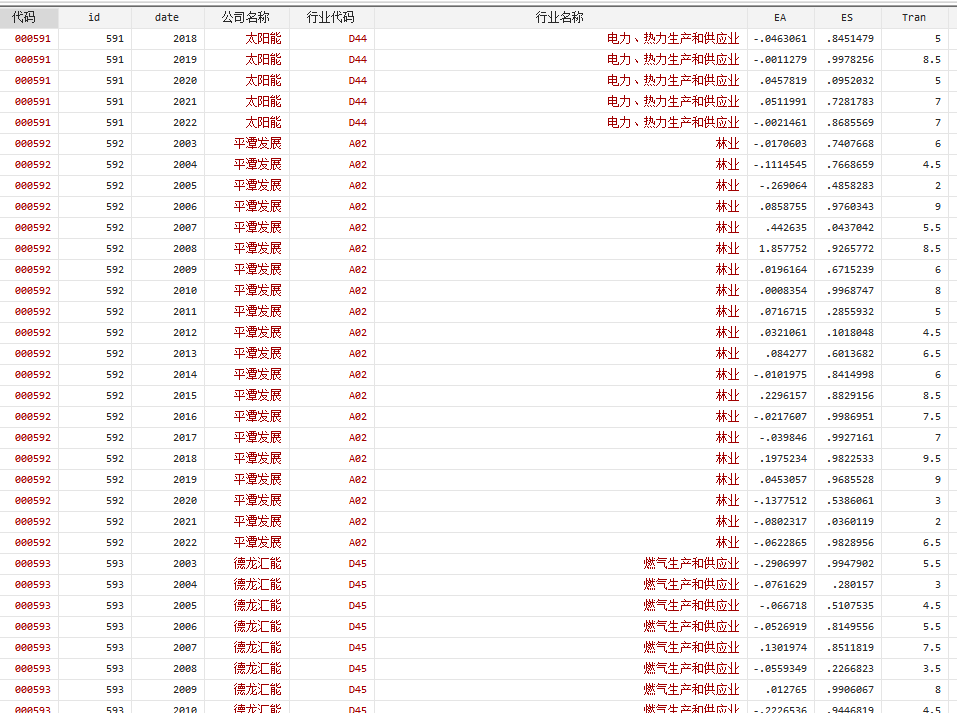Click the EA column header
The image size is (957, 714).
coord(780,17)
